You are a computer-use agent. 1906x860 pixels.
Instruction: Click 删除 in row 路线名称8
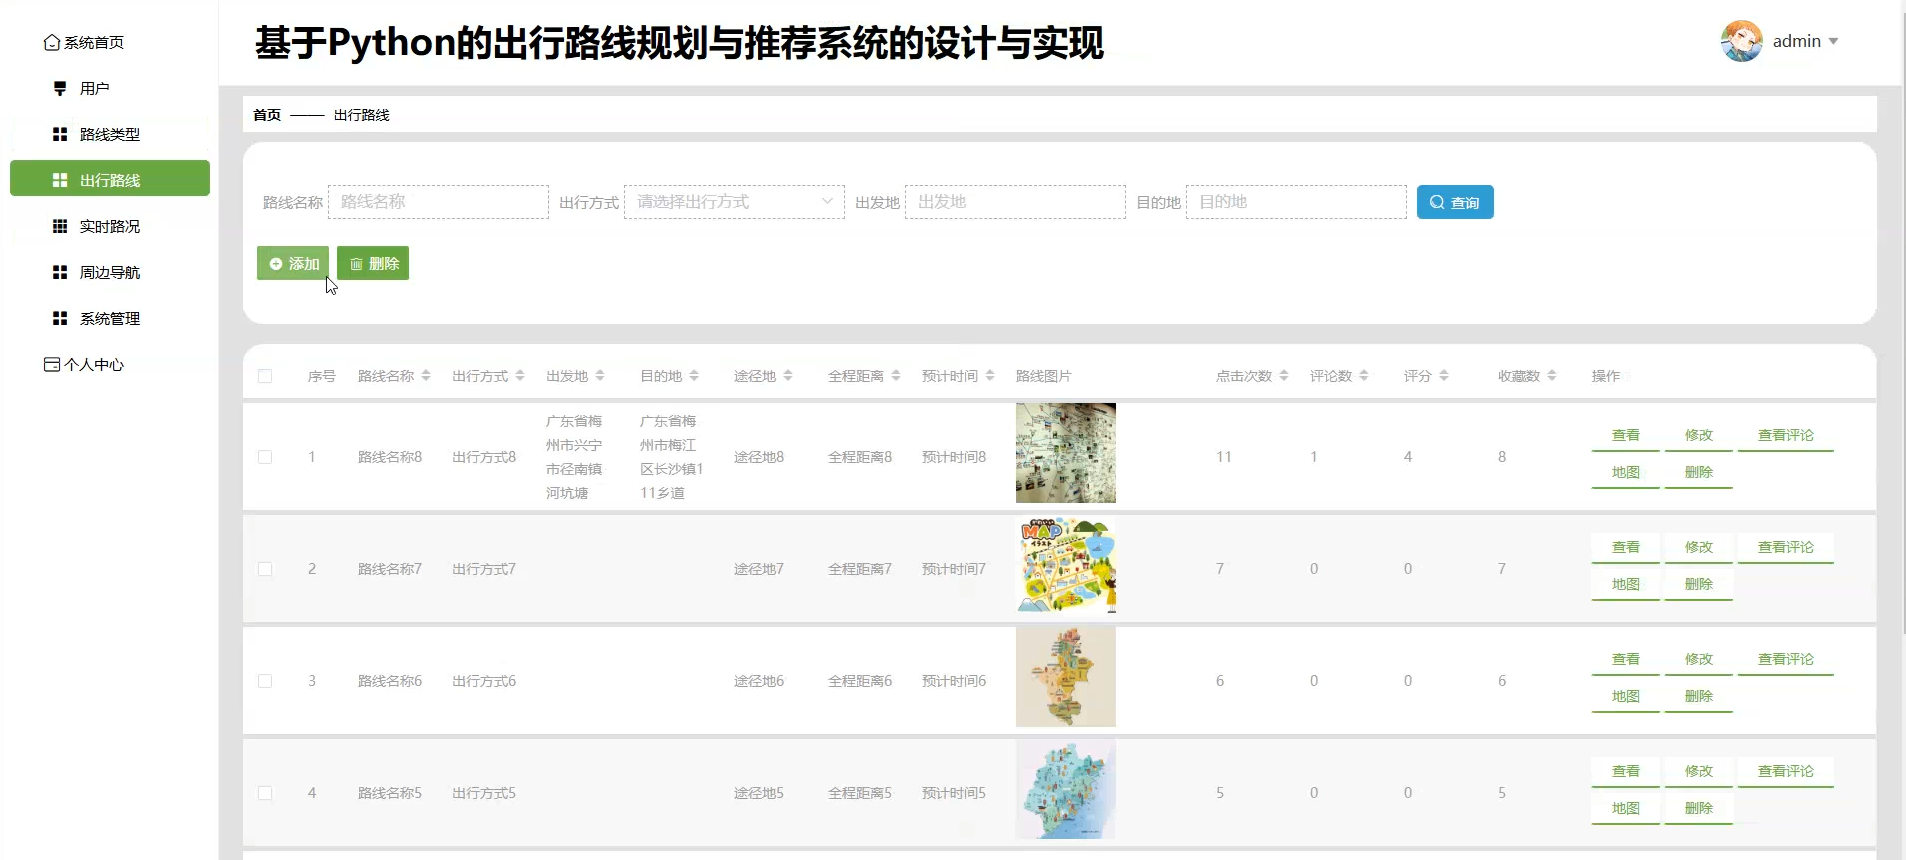[x=1699, y=472]
